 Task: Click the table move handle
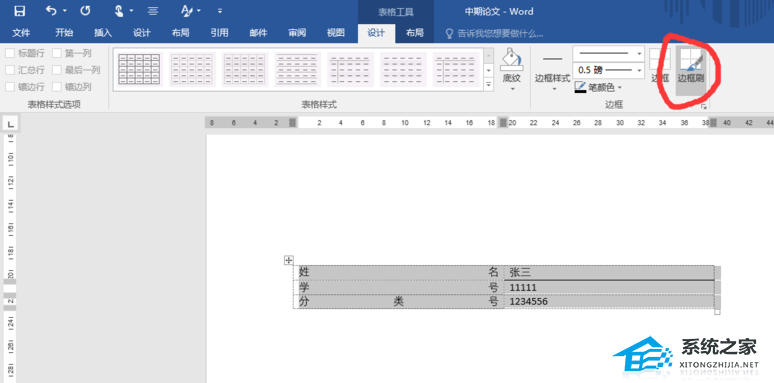289,260
